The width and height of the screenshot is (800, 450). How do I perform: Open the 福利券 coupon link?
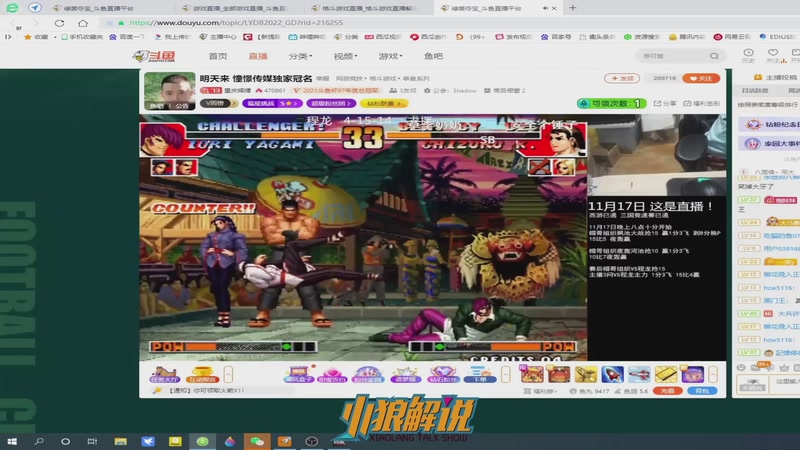click(541, 391)
